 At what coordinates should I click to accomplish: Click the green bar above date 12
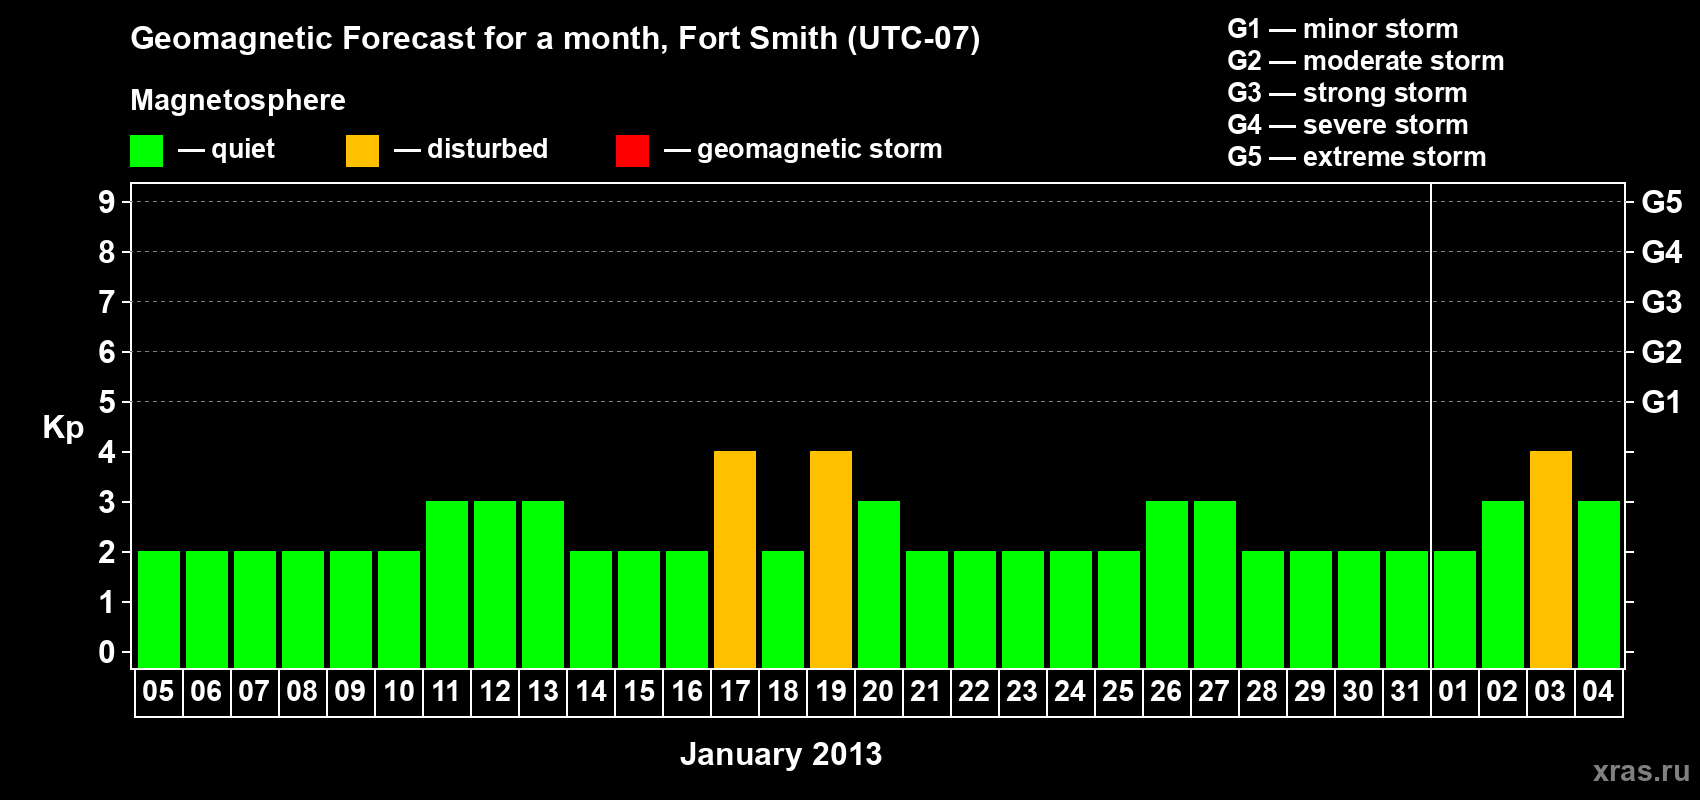(495, 584)
